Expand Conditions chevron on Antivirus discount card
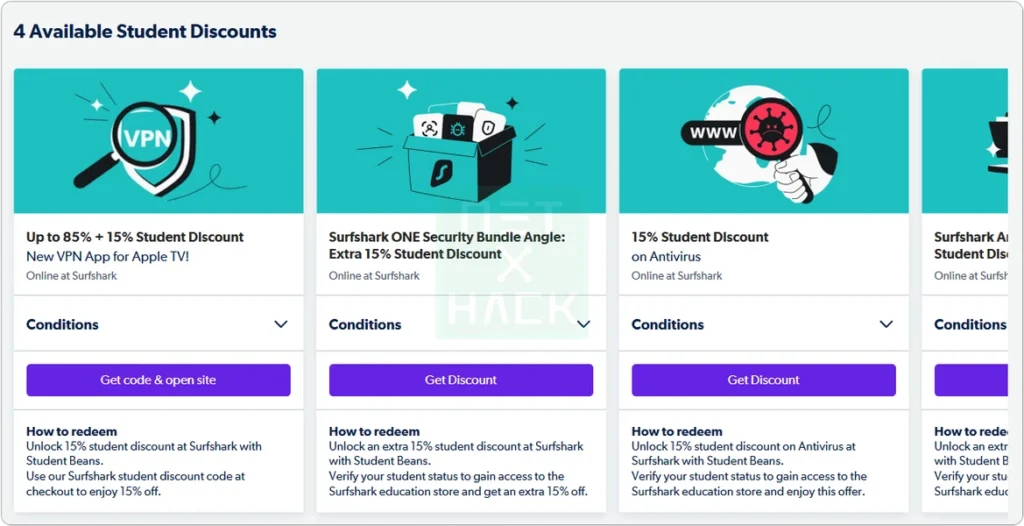The height and width of the screenshot is (526, 1024). tap(886, 324)
